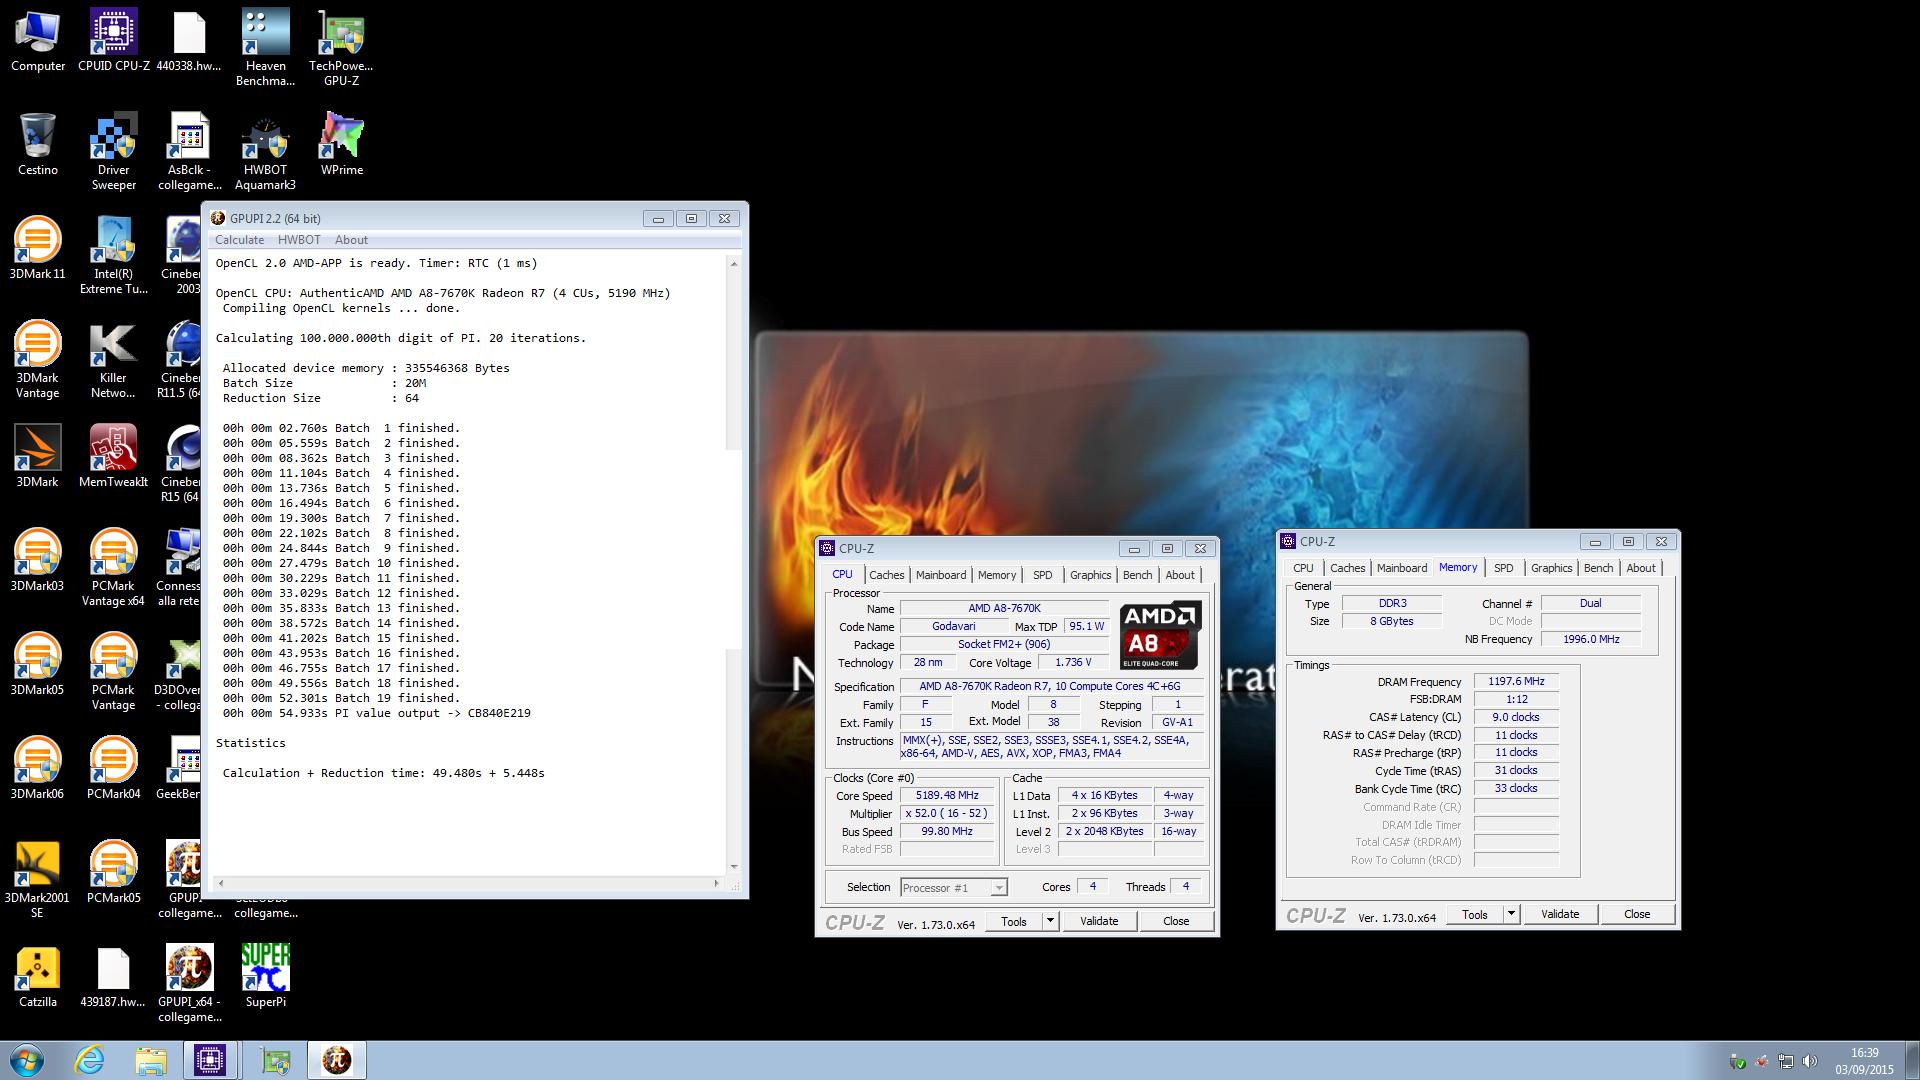This screenshot has height=1080, width=1920.
Task: Select CPU tab in CPU-Z Memory window
Action: (x=1303, y=568)
